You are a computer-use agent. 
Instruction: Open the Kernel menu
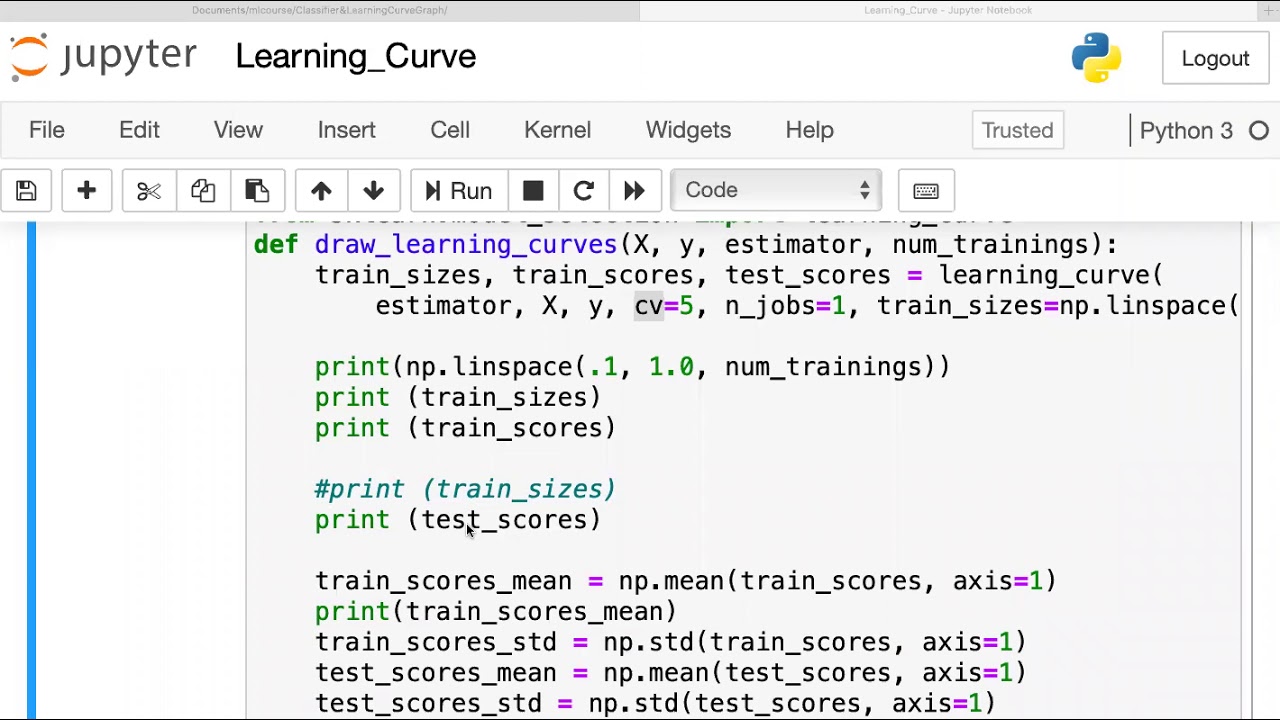click(x=557, y=130)
